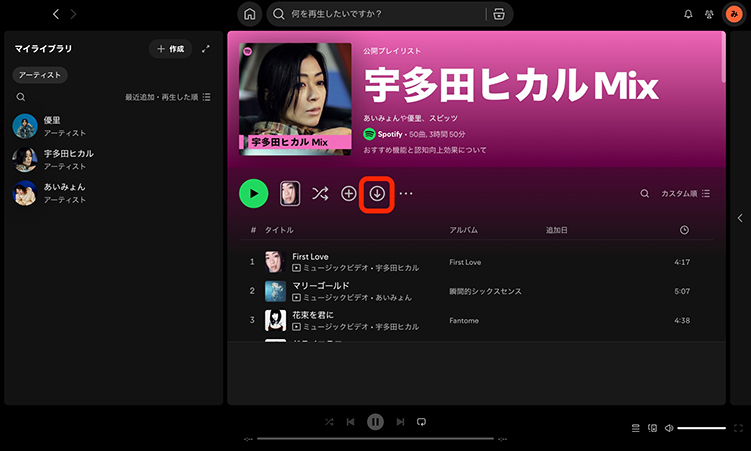Expand the library with the expand icon
The height and width of the screenshot is (451, 751).
[205, 49]
